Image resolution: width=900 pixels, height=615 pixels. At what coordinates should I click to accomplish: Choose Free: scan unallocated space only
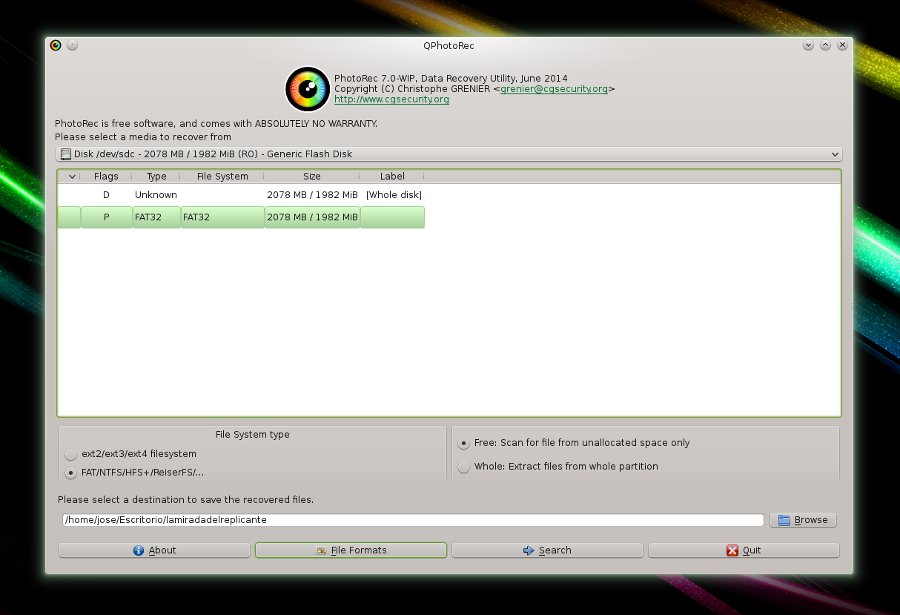point(463,443)
